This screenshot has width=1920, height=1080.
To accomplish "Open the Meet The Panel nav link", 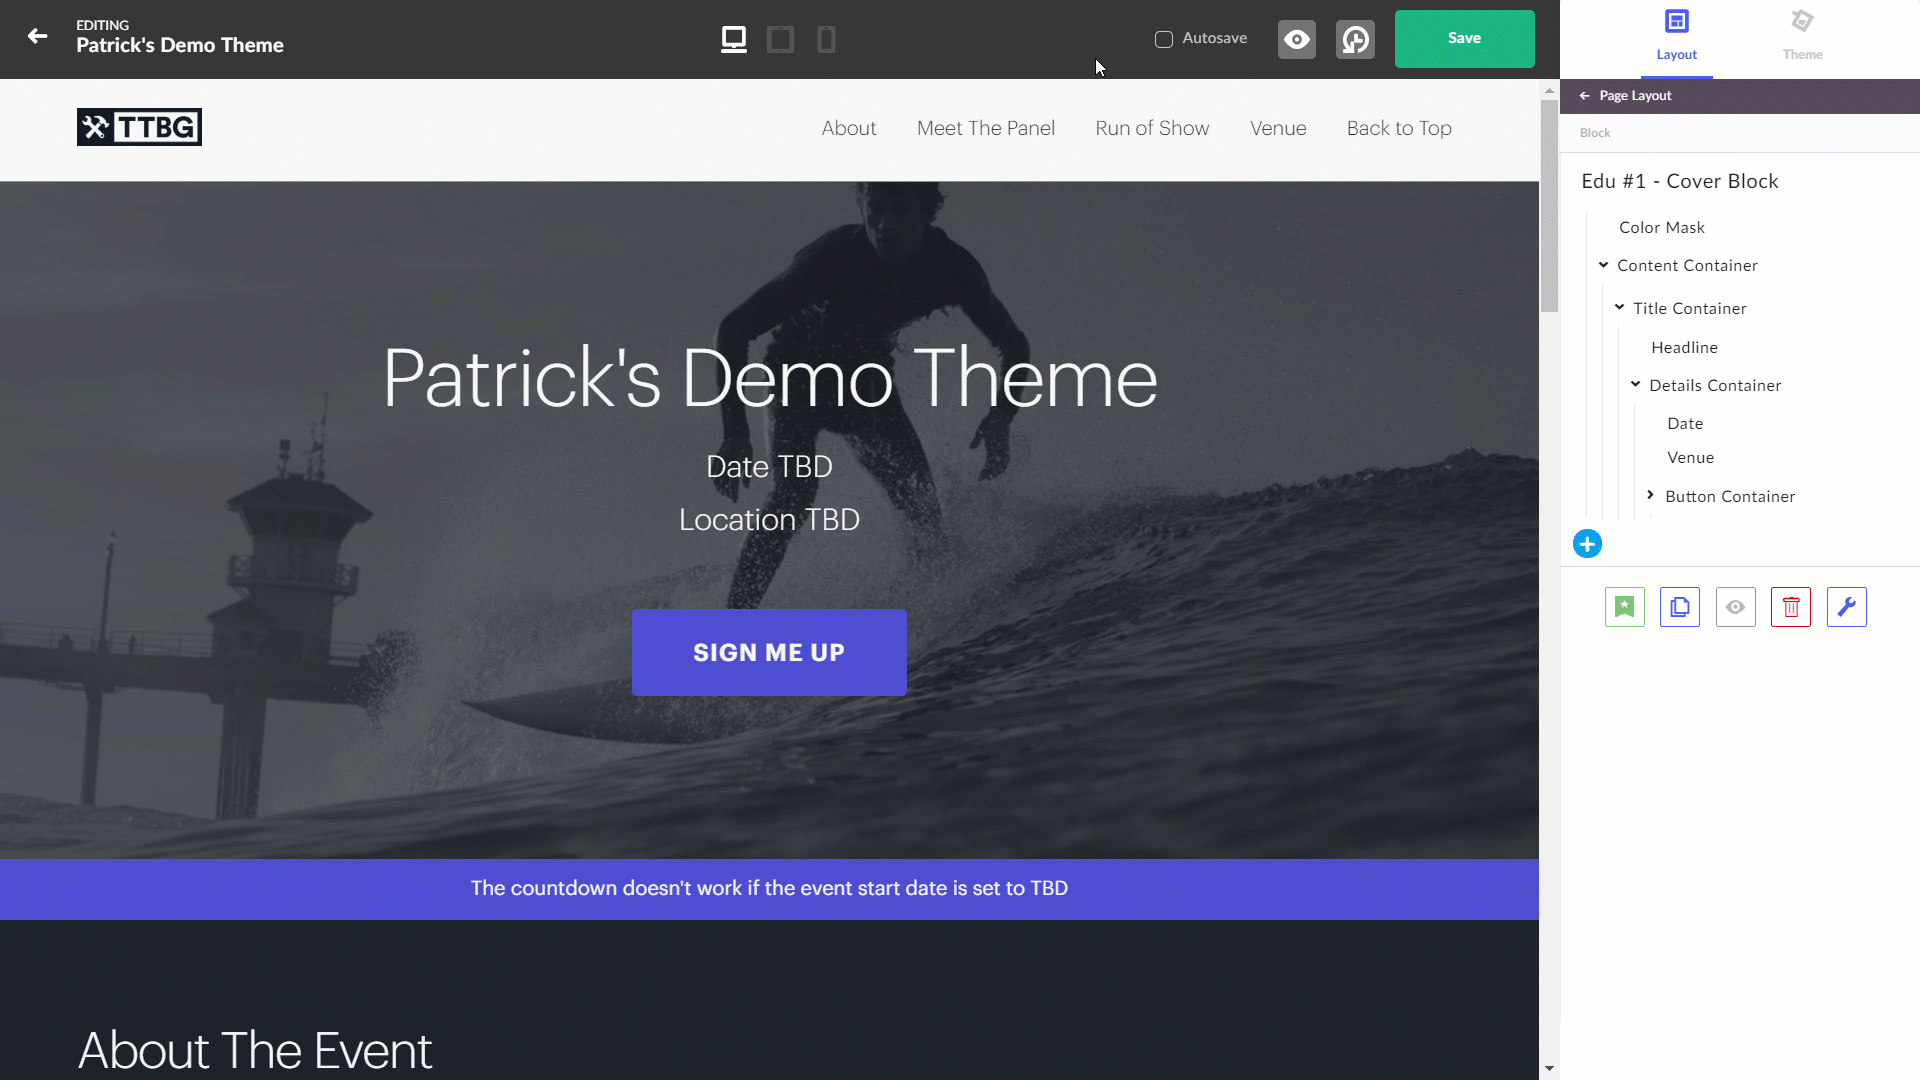I will pyautogui.click(x=986, y=128).
